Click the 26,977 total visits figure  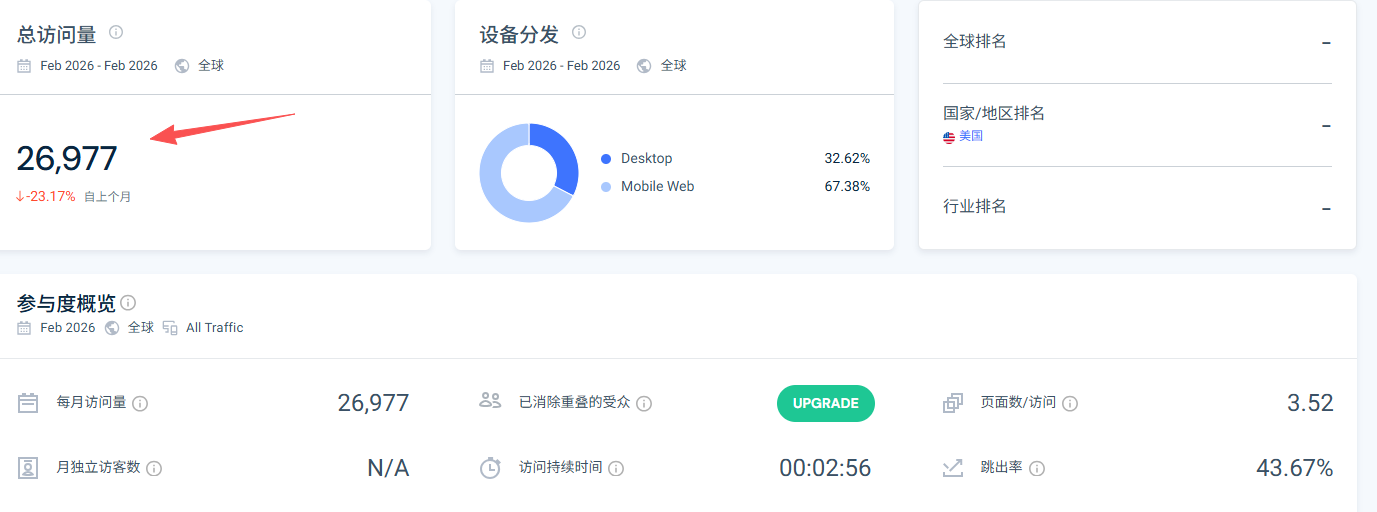pos(67,158)
